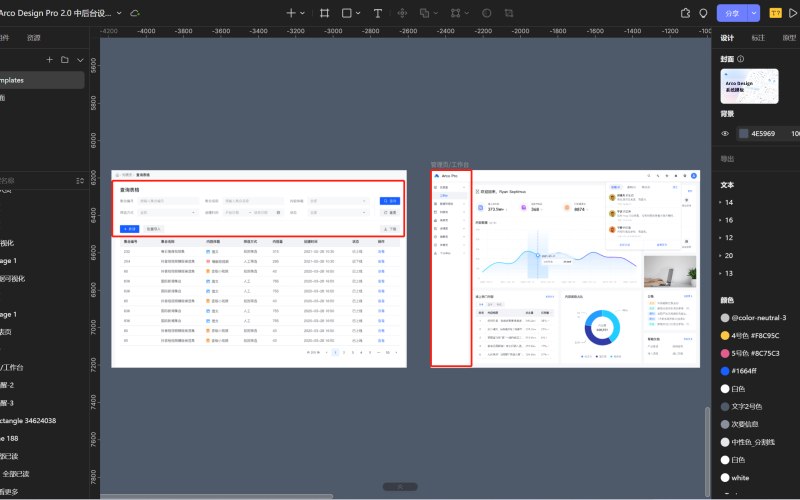The image size is (800, 500).
Task: Select the @color-neutral-3 color style
Action: pyautogui.click(x=753, y=318)
